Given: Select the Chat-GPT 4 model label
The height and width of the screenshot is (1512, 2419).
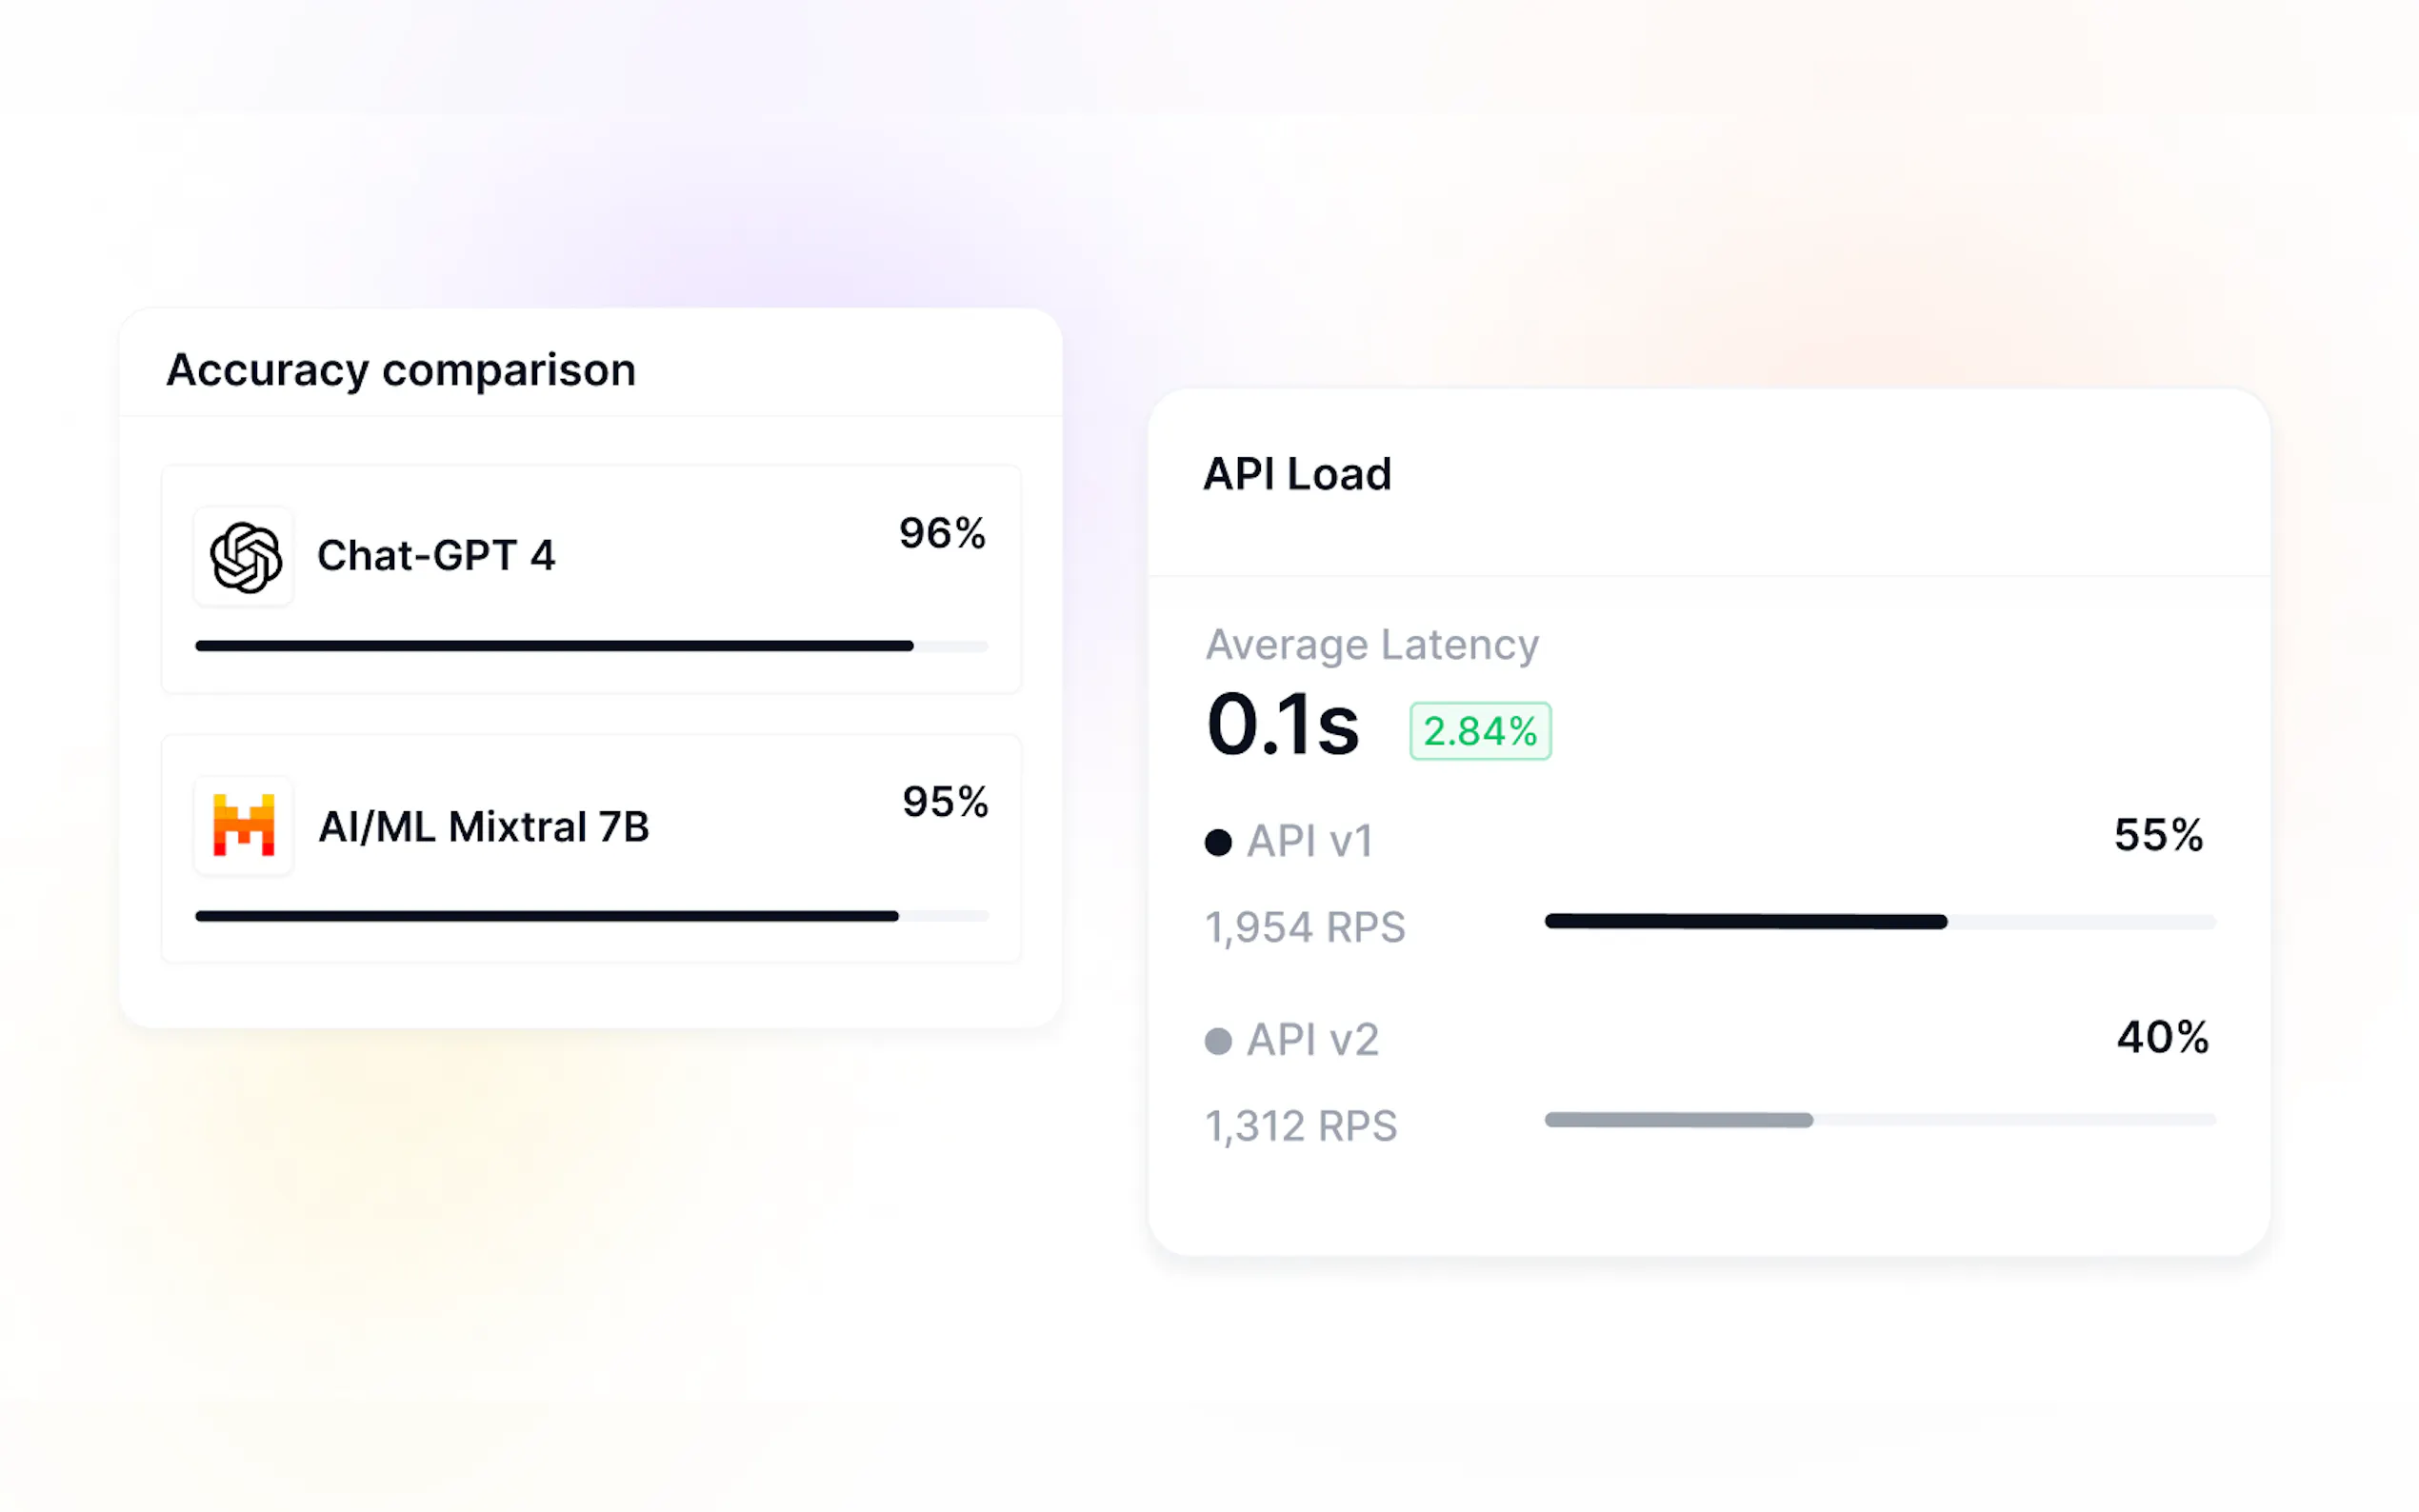Looking at the screenshot, I should tap(436, 556).
